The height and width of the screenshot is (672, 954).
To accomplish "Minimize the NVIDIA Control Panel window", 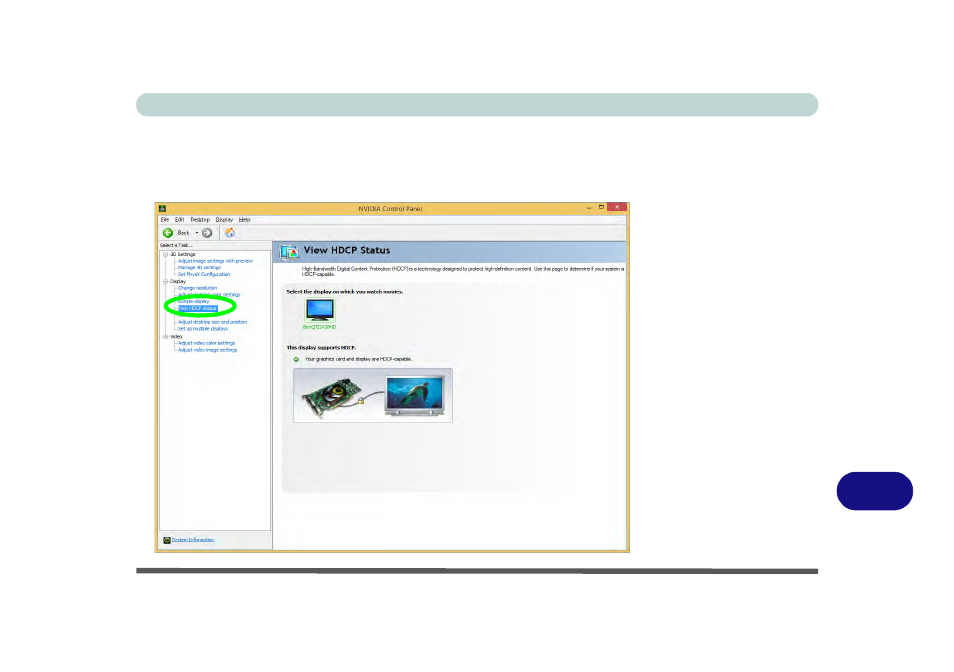I will 588,208.
